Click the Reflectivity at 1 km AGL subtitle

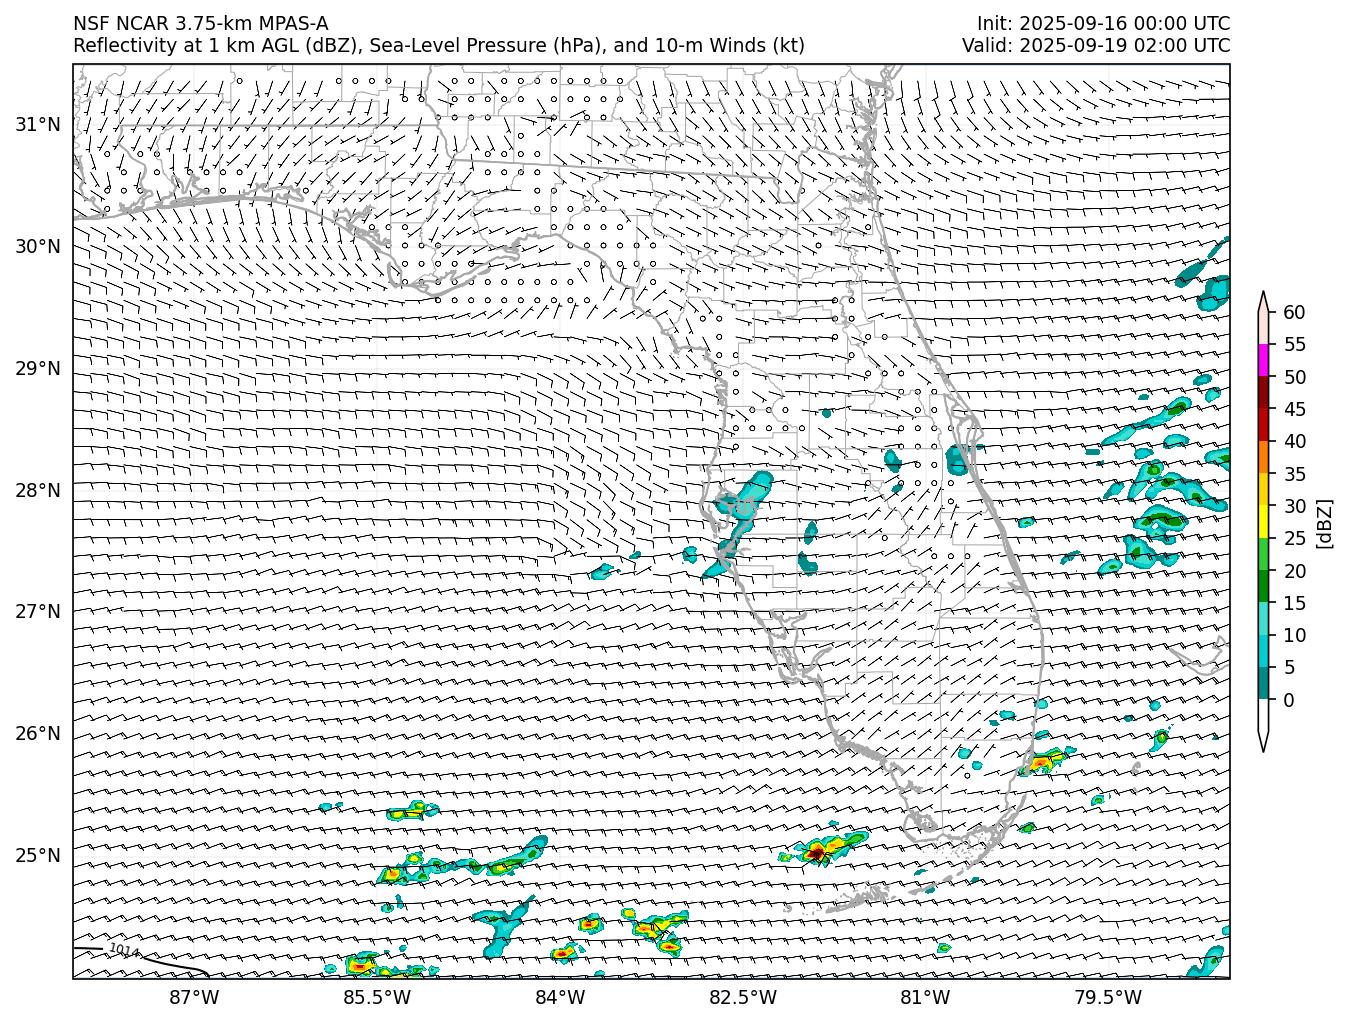(438, 46)
